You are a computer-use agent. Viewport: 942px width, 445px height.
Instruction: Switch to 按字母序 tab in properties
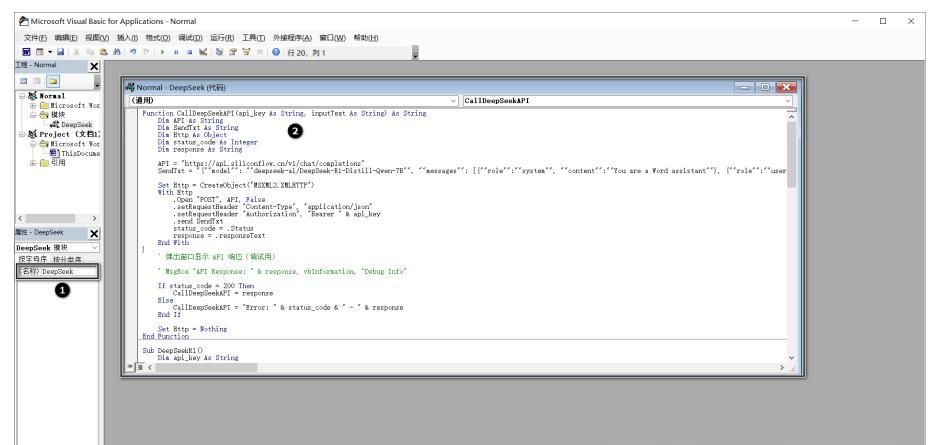point(32,259)
